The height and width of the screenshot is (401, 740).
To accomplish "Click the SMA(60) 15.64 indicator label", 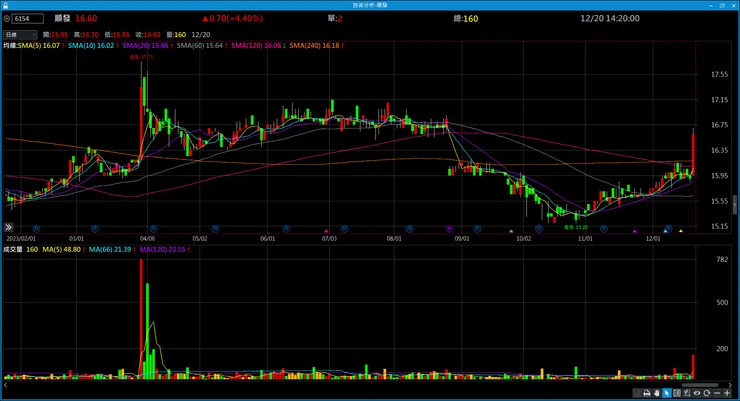I will 200,46.
